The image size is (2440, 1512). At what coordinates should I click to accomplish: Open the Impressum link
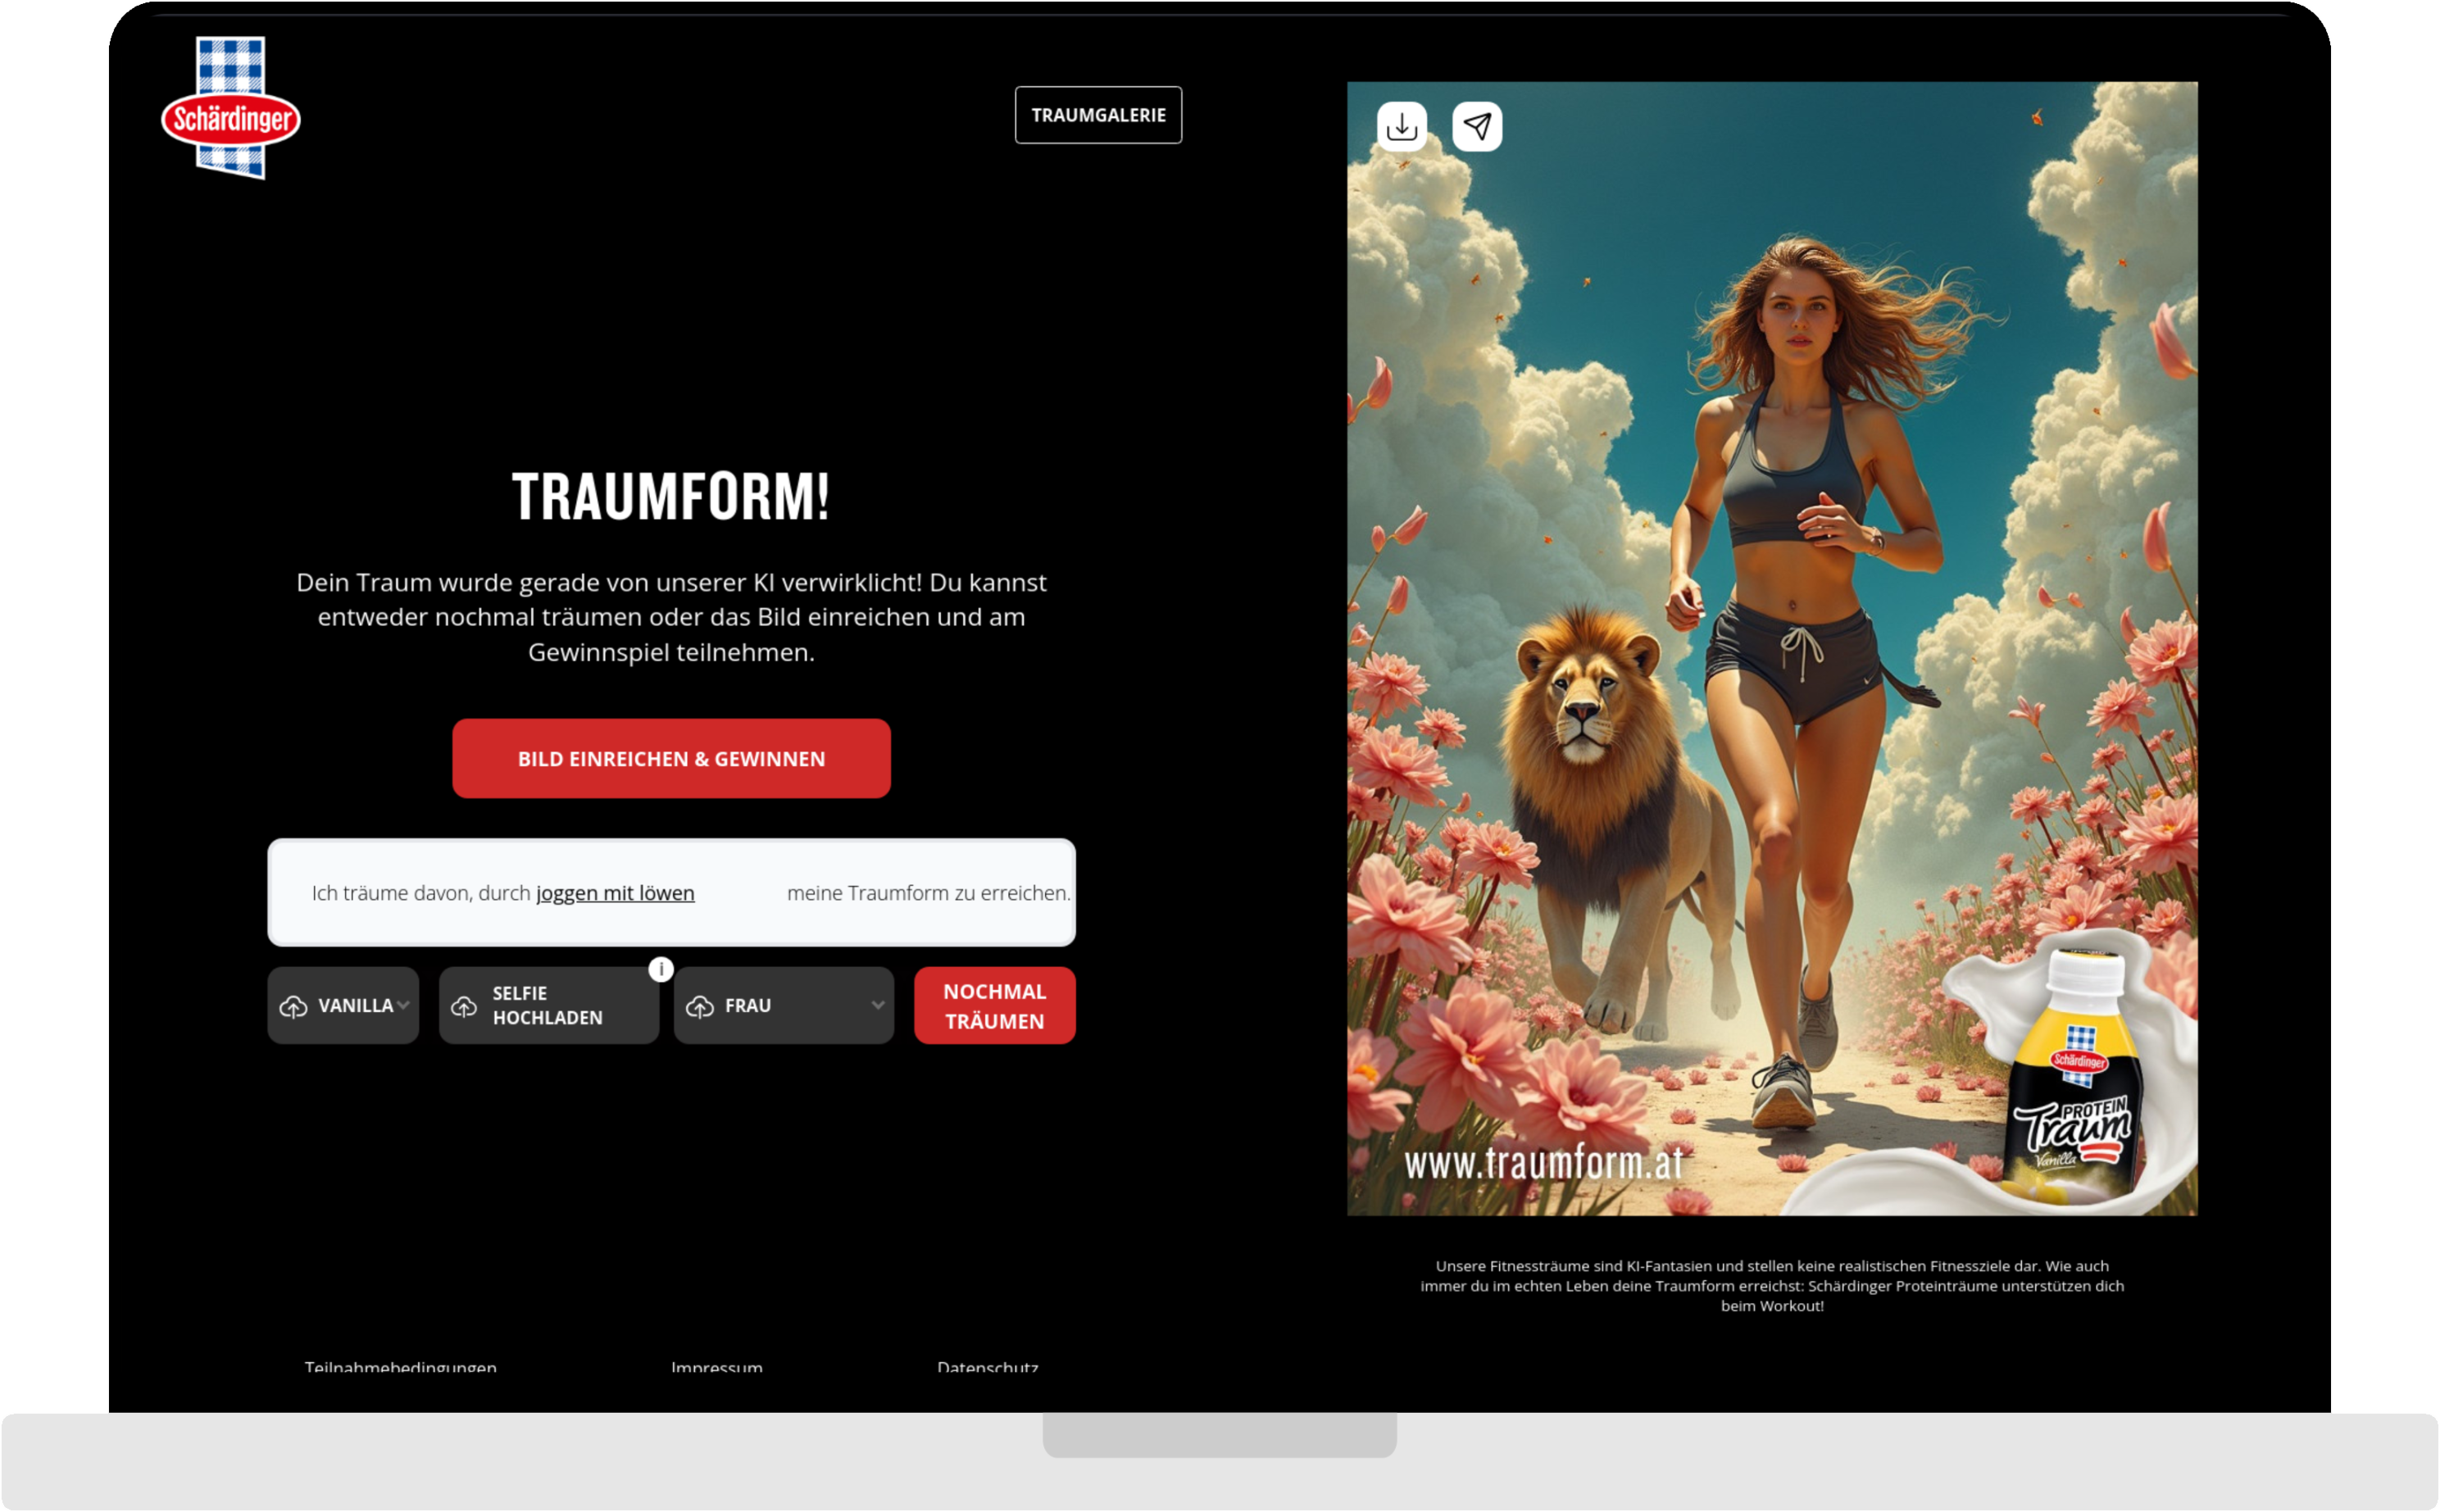tap(716, 1369)
